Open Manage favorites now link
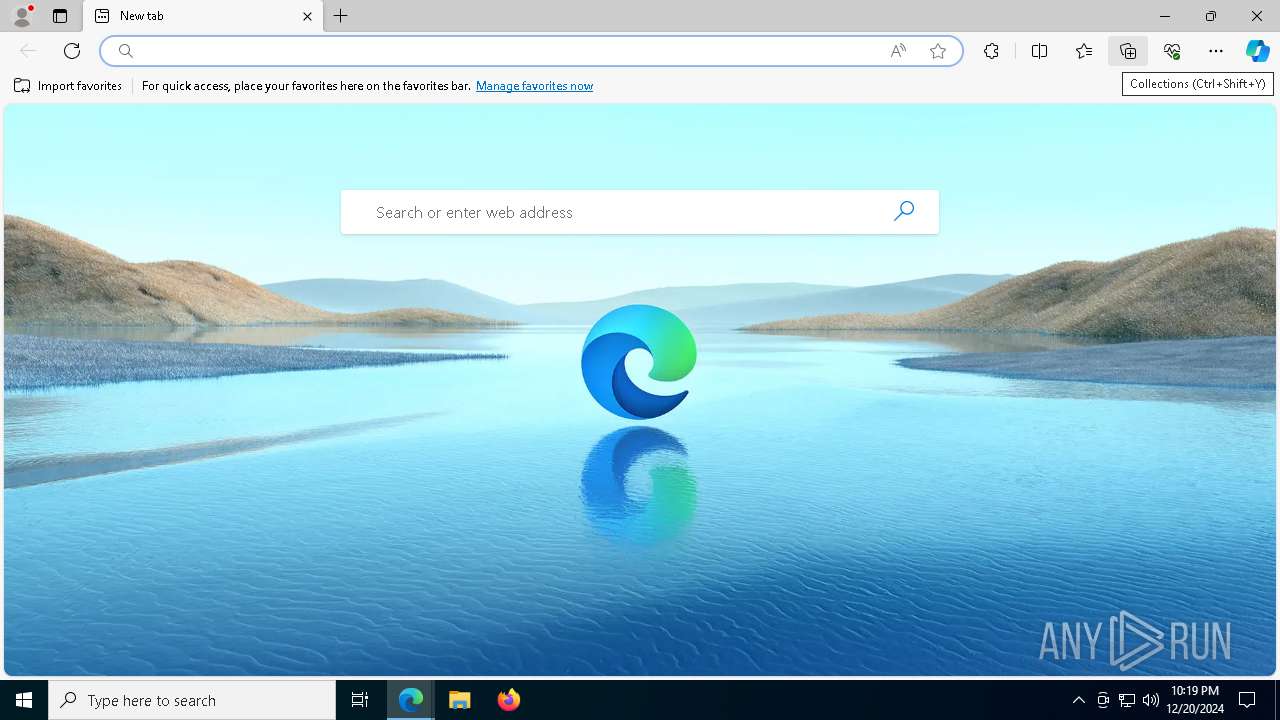Screen dimensions: 1280x720 point(534,86)
